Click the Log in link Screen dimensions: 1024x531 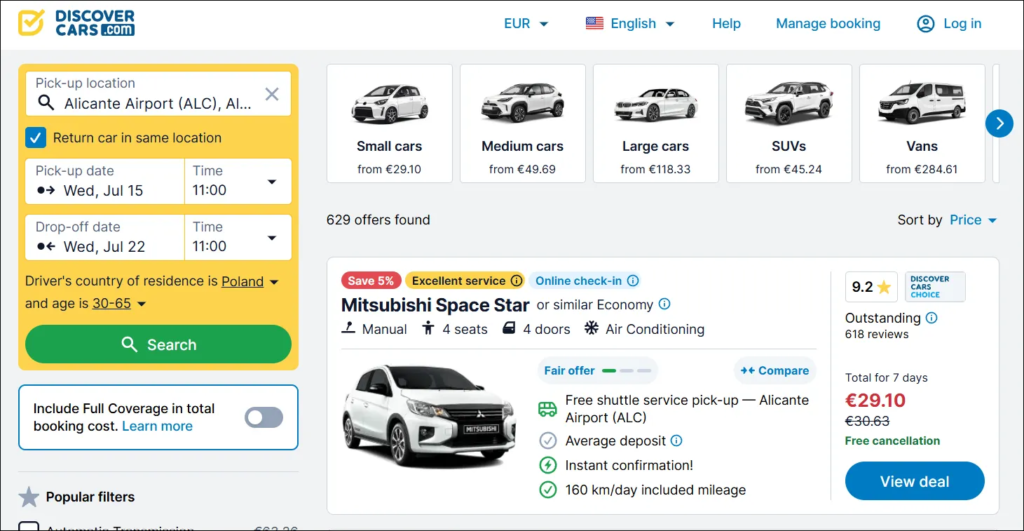[x=962, y=24]
